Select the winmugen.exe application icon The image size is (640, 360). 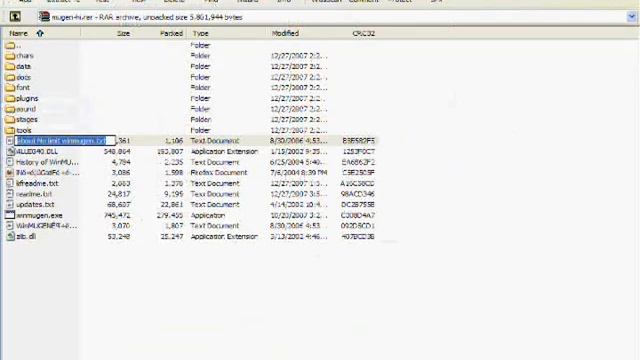coord(10,215)
